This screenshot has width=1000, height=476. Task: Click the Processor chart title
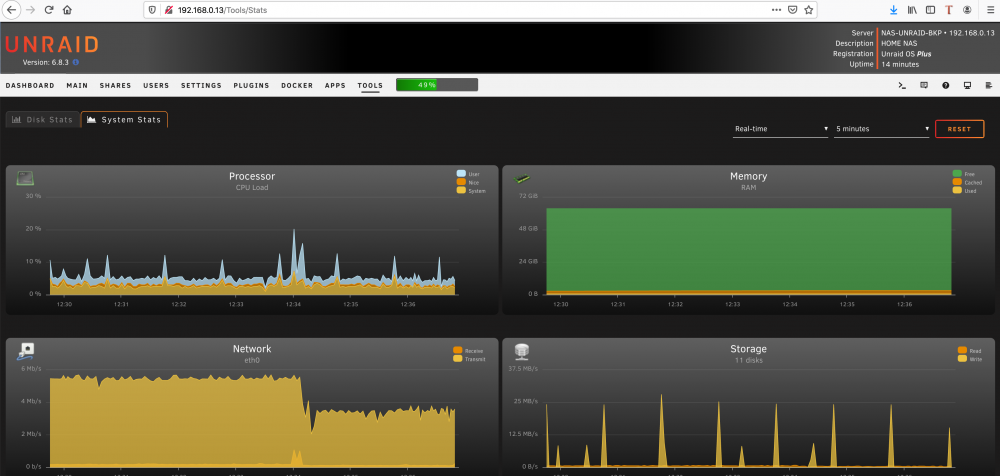252,176
